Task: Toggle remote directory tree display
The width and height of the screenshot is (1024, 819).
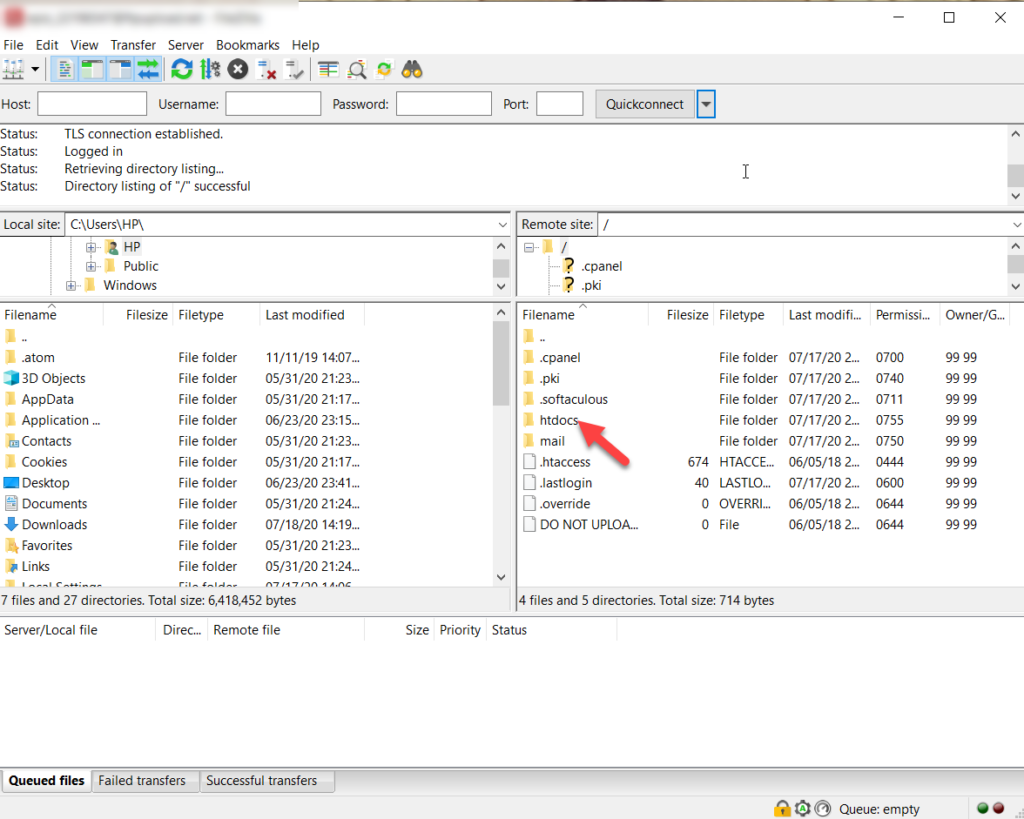Action: 120,69
